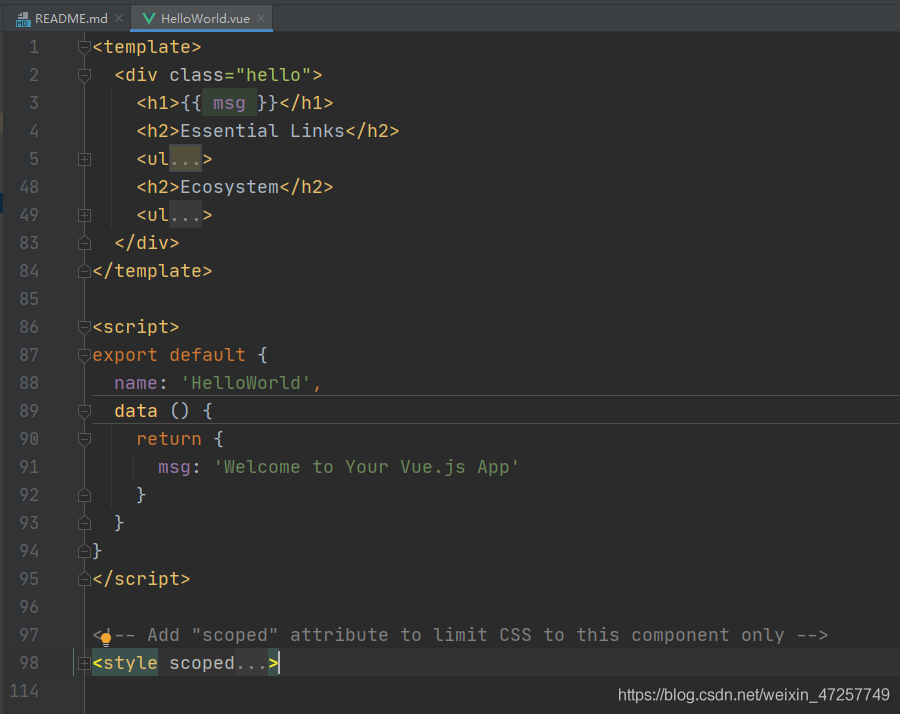The height and width of the screenshot is (714, 900).
Task: Click the folded ellipsis after ul on line 5
Action: coord(185,159)
